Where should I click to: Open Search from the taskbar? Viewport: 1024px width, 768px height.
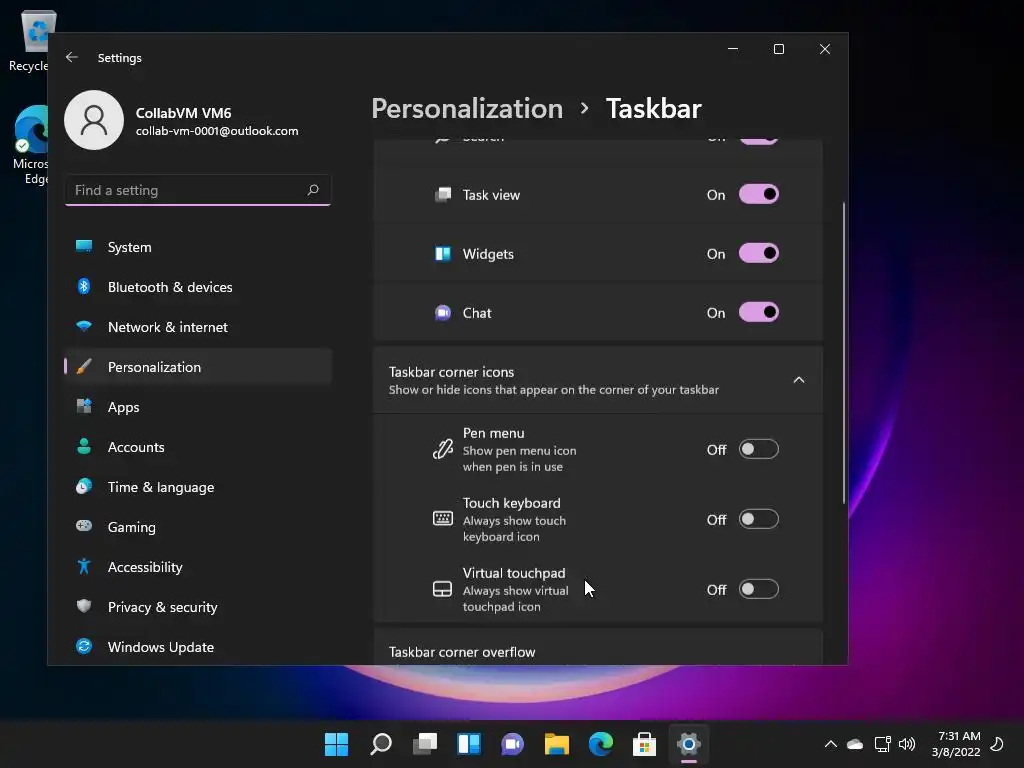381,744
